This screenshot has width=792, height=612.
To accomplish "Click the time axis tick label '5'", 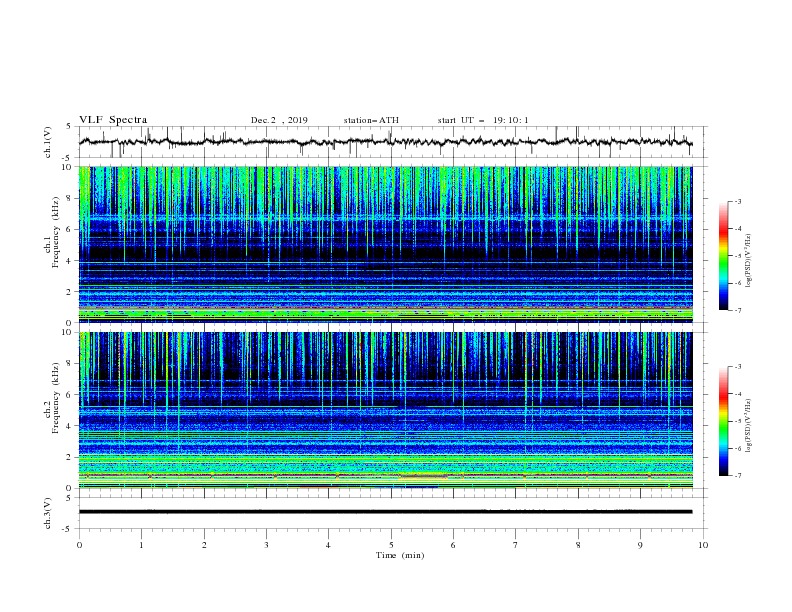I will [391, 545].
